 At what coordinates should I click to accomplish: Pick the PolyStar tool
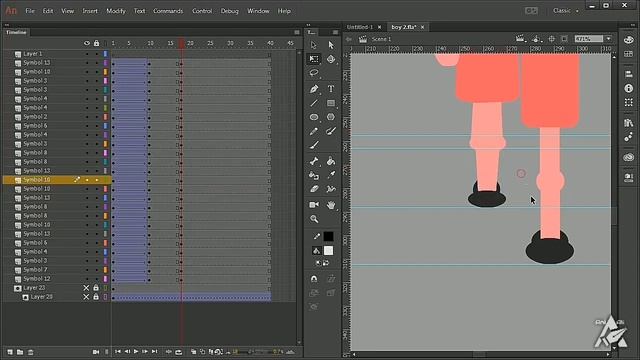coord(331,117)
